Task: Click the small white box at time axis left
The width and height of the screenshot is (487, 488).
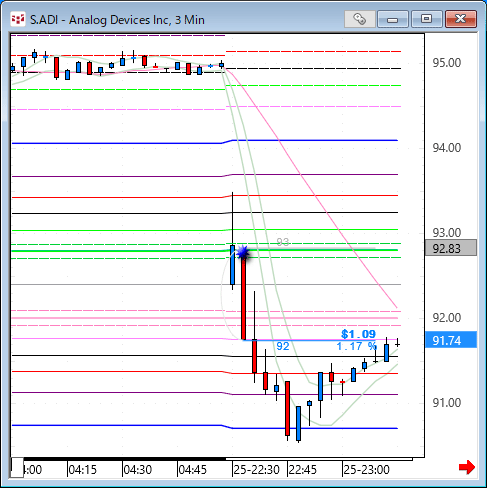Action: pyautogui.click(x=17, y=468)
